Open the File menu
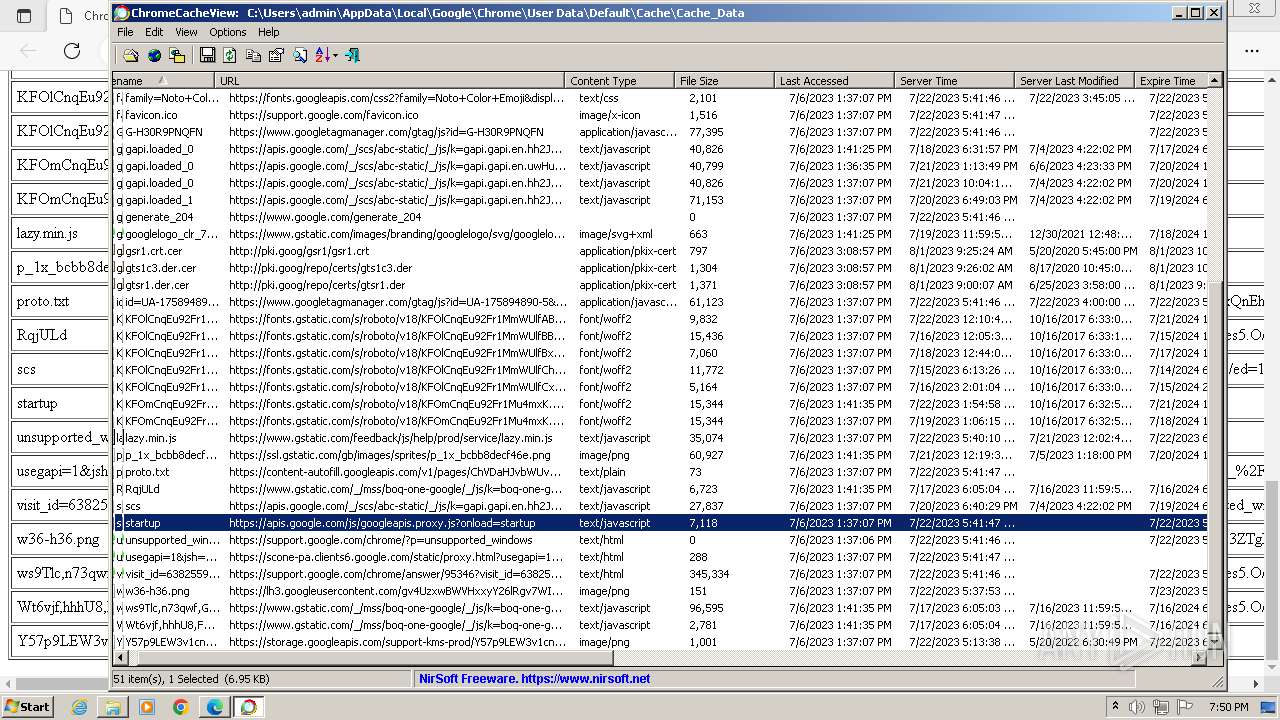Screen dimensions: 1280x720 tap(125, 32)
